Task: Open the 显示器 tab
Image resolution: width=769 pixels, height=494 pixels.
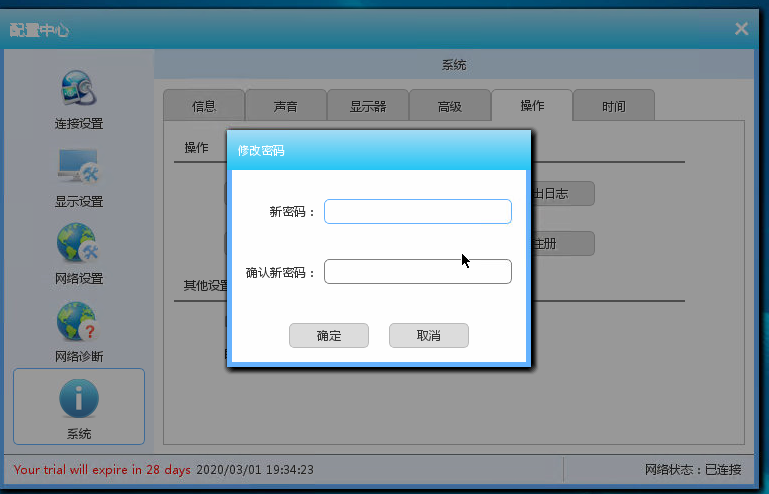Action: coord(368,106)
